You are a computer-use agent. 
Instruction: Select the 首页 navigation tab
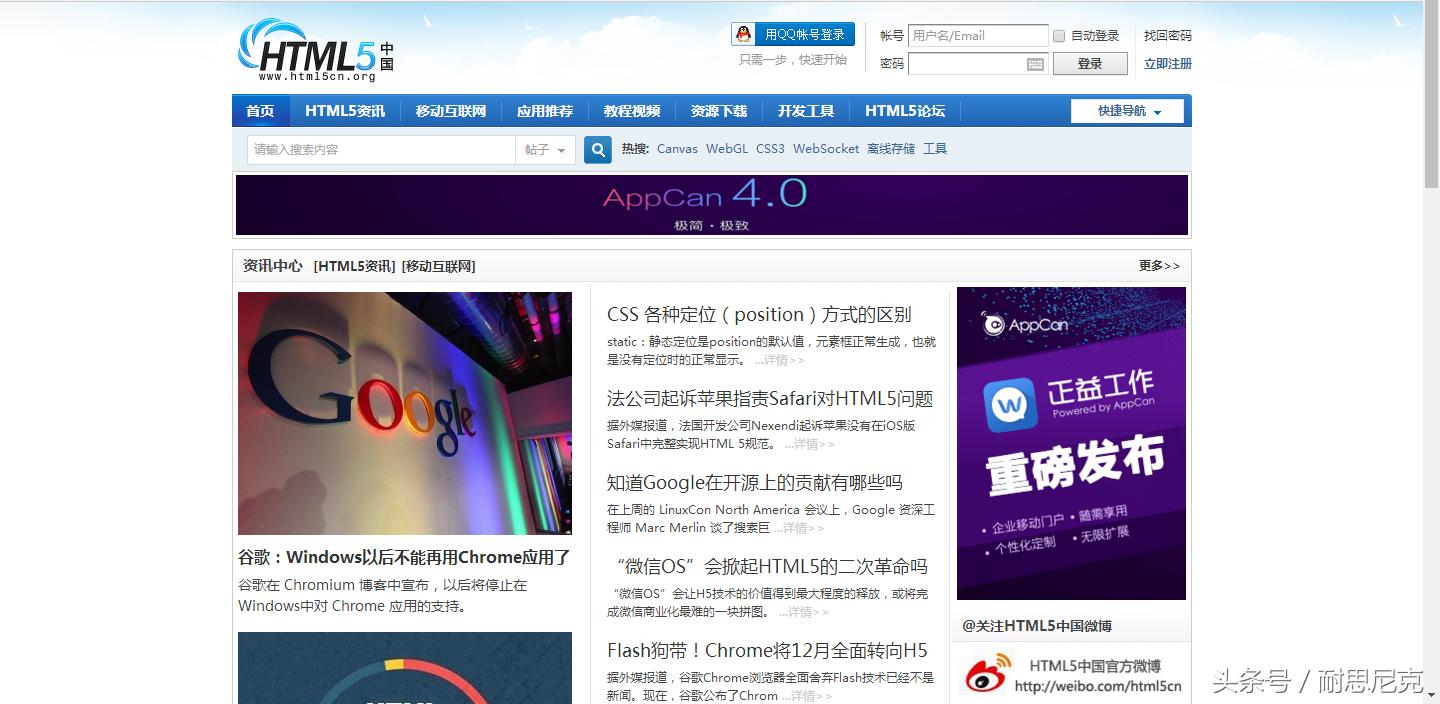260,111
